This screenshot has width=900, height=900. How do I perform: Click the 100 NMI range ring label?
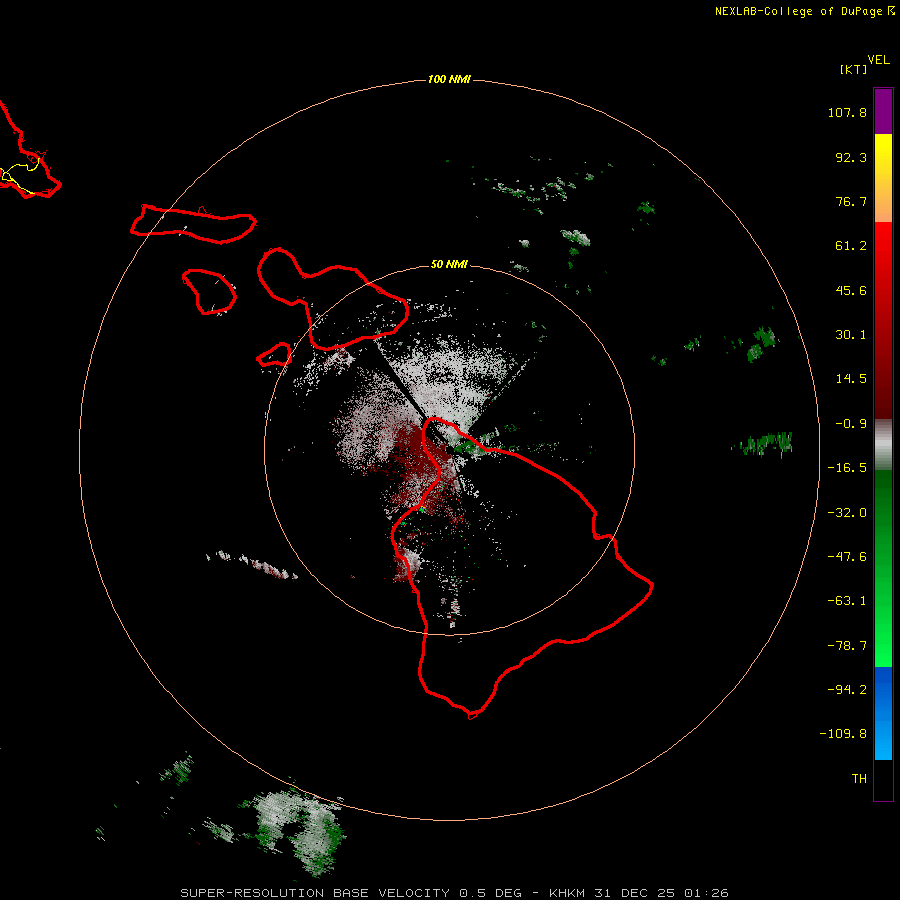click(449, 79)
